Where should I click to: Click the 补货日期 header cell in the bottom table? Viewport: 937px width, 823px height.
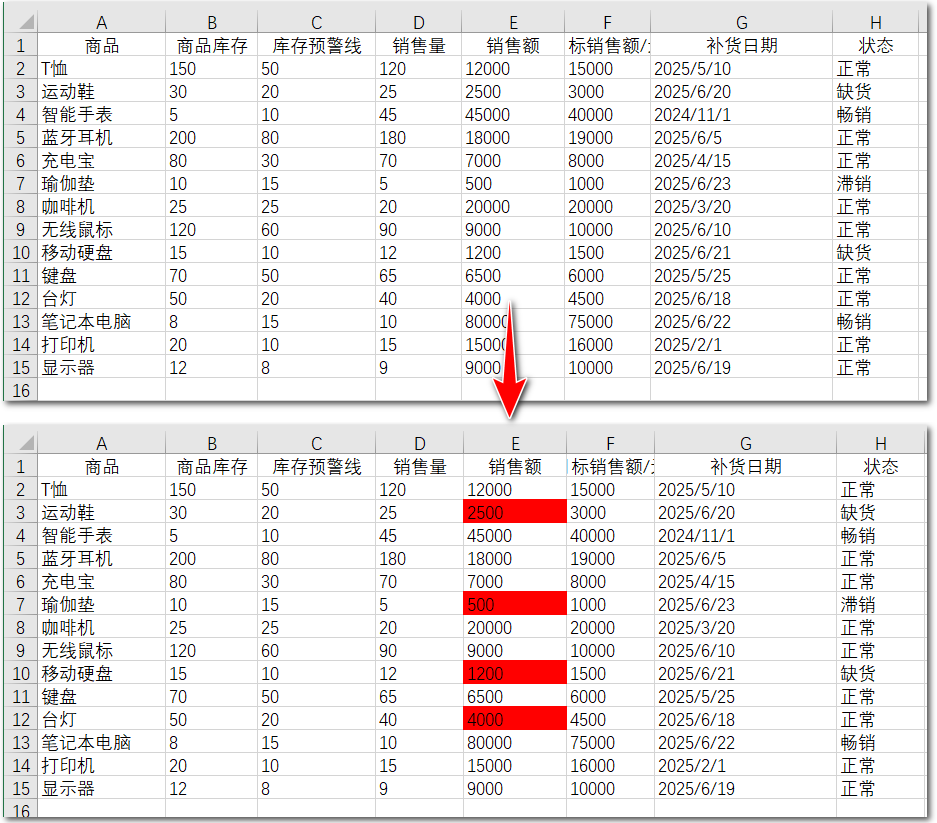pos(746,466)
